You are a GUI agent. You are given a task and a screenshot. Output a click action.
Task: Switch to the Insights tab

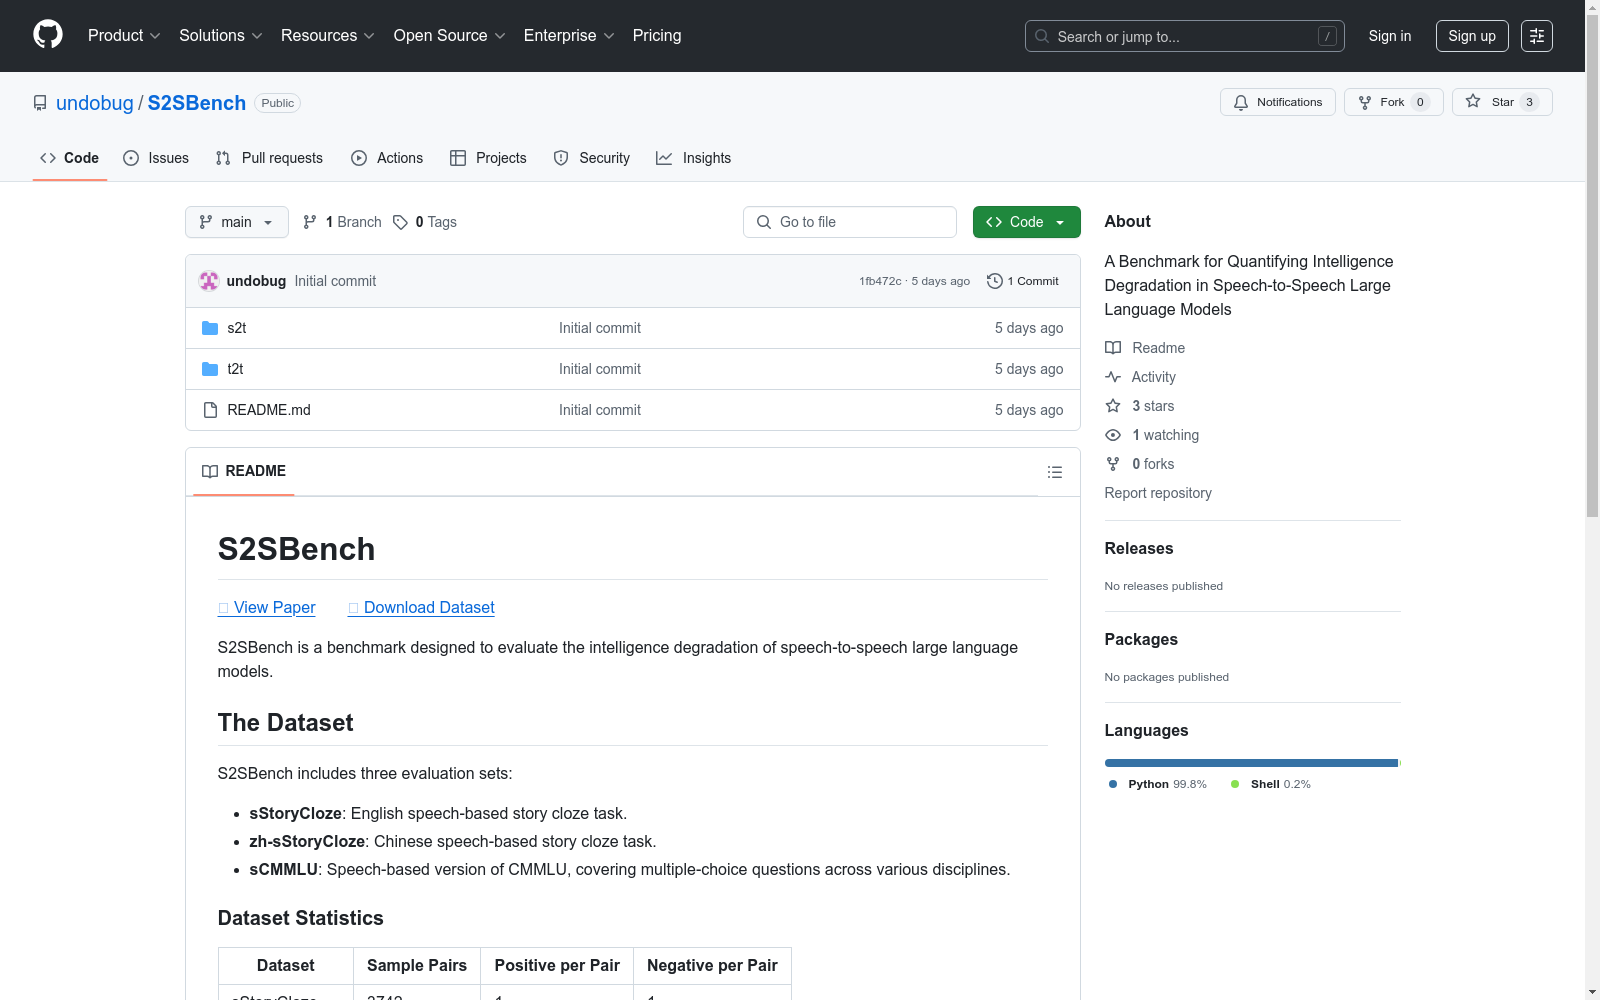[694, 158]
